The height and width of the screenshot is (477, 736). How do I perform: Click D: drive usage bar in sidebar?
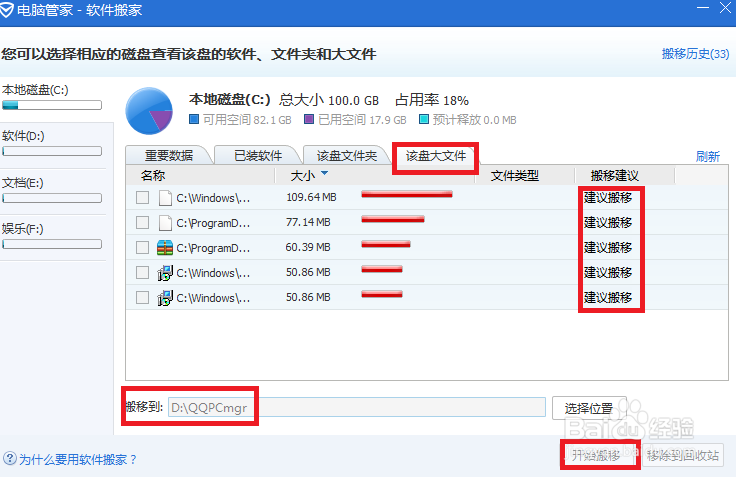point(52,151)
